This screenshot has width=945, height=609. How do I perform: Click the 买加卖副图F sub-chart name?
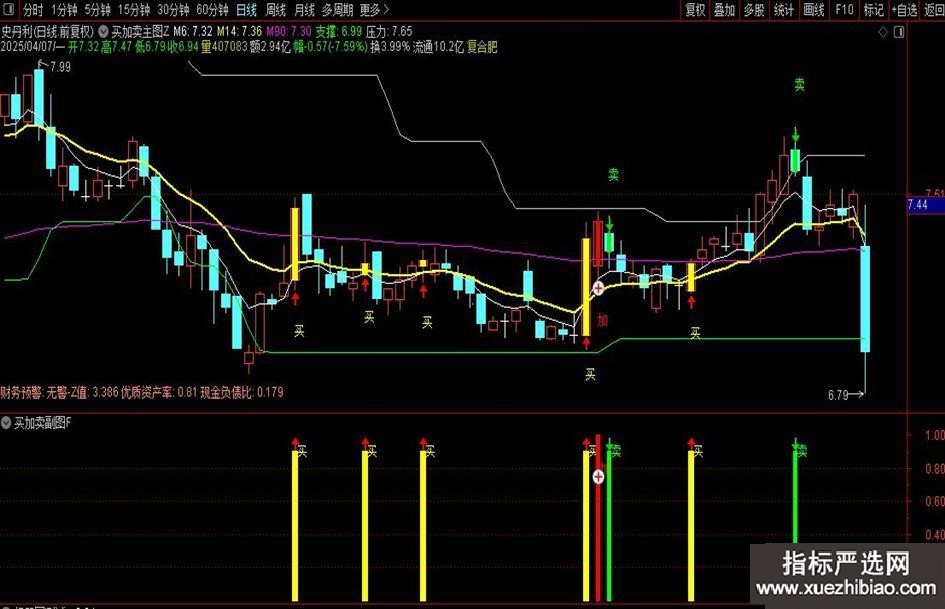click(42, 423)
